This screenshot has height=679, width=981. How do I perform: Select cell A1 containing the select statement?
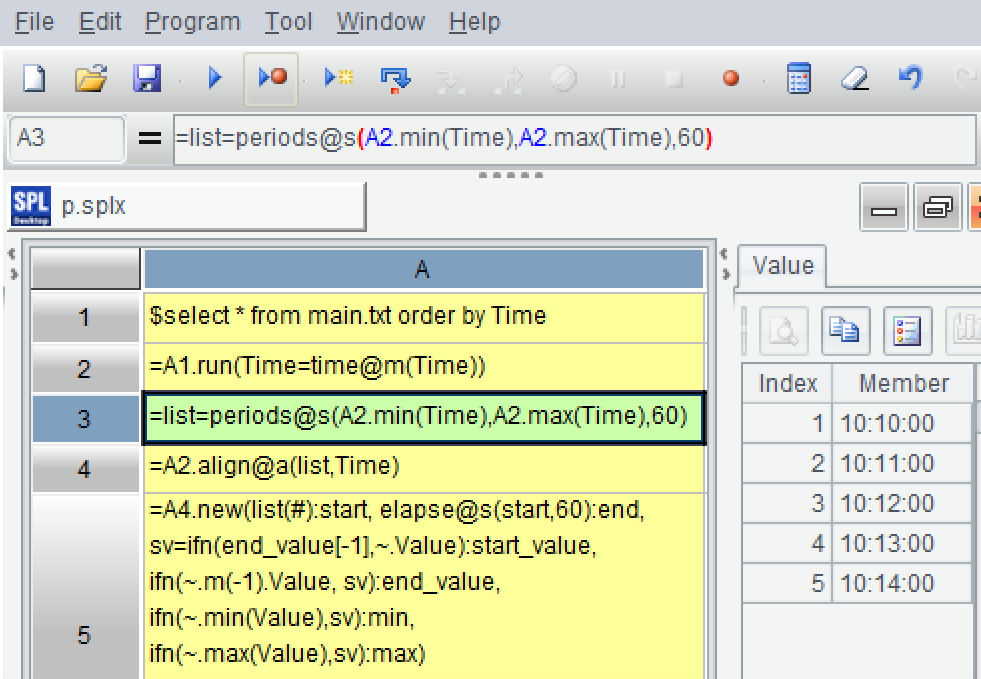pos(424,316)
